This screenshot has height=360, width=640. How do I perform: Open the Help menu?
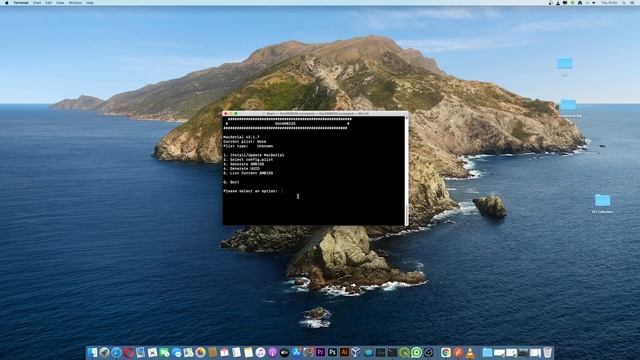(x=90, y=2)
